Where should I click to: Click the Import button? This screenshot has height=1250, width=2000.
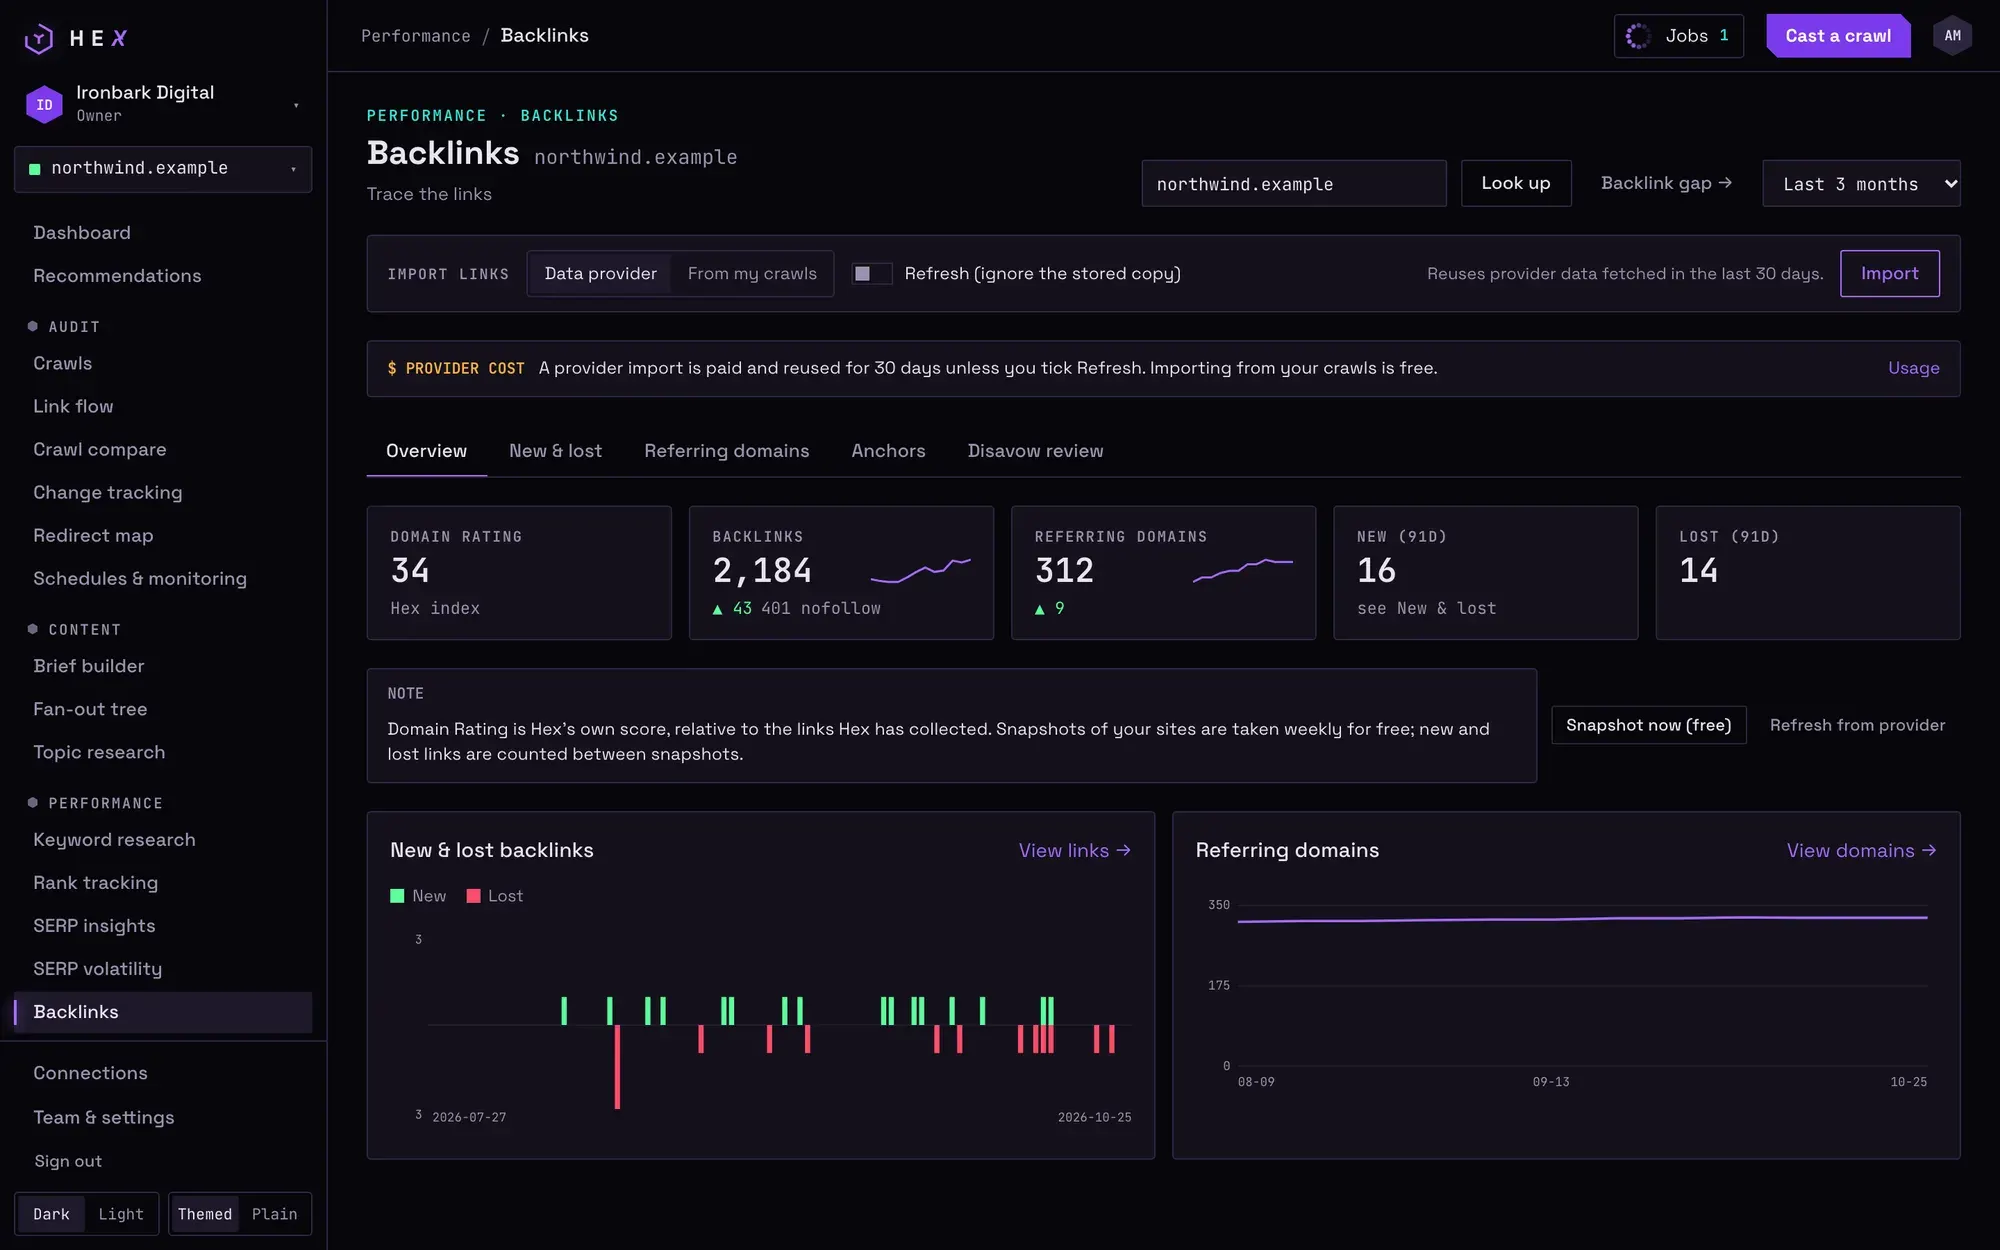point(1890,274)
